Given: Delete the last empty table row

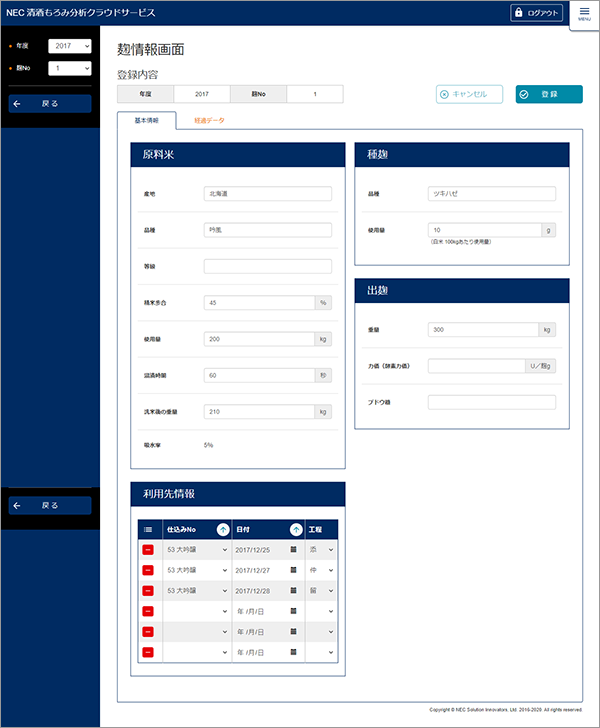Looking at the screenshot, I should click(x=148, y=652).
